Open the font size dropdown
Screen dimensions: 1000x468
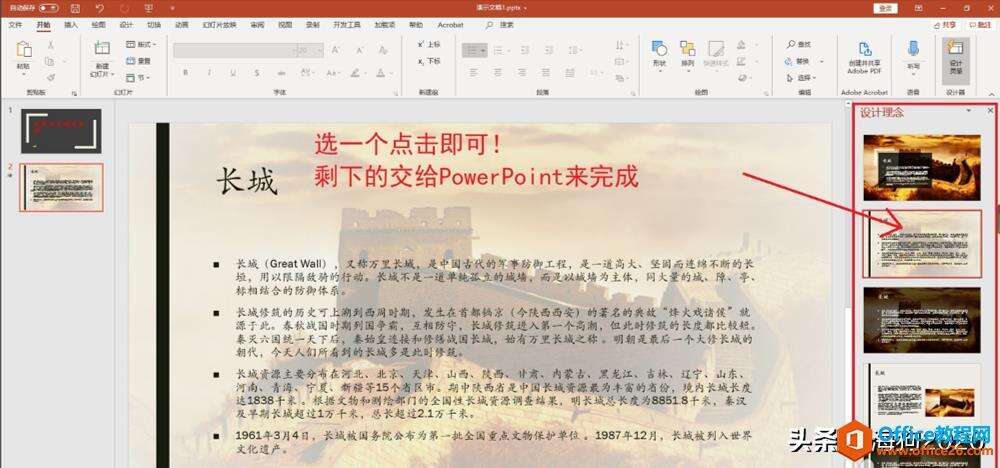(320, 50)
